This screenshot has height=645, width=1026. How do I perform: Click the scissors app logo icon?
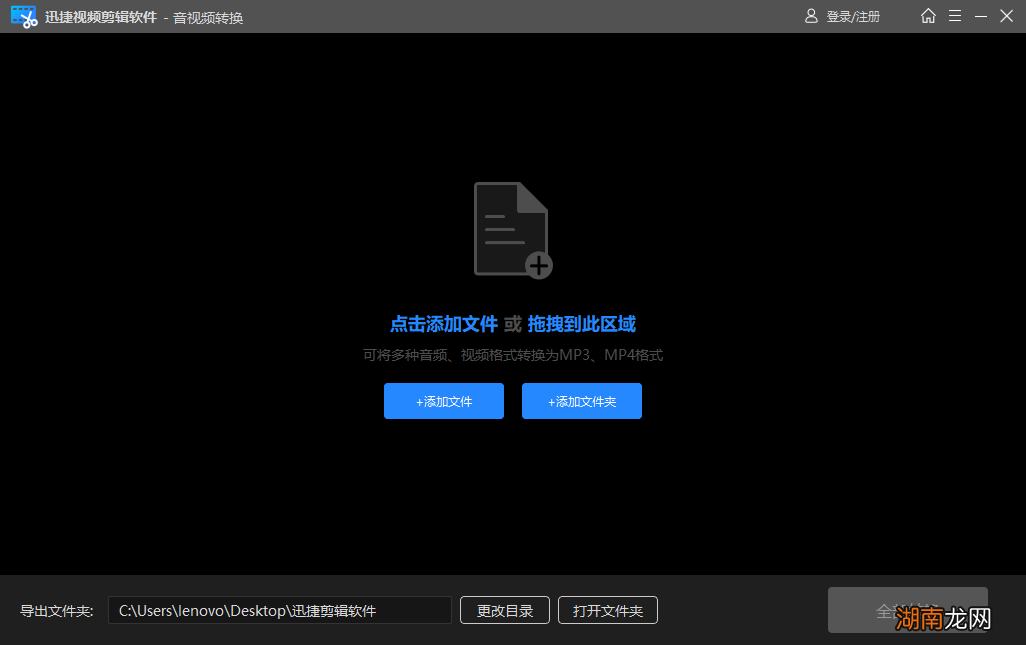pyautogui.click(x=22, y=16)
